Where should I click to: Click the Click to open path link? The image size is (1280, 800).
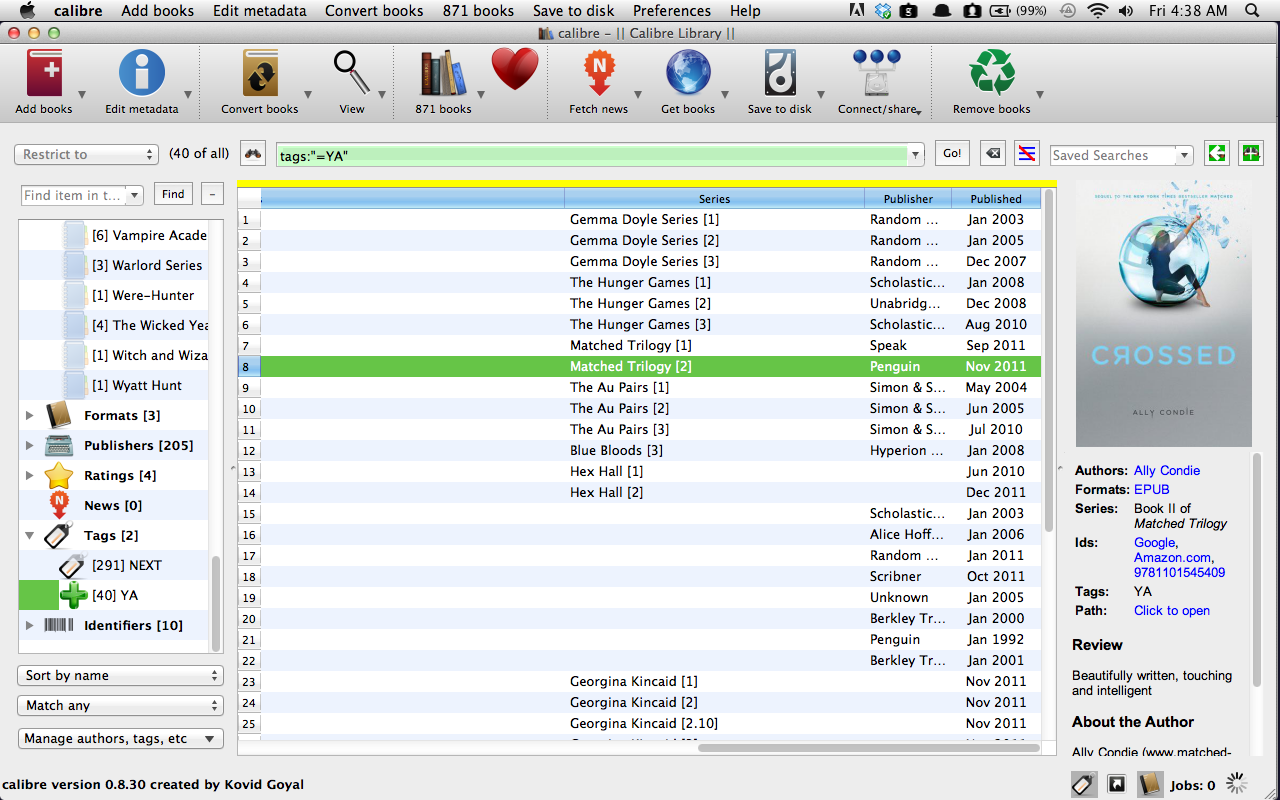[x=1172, y=610]
